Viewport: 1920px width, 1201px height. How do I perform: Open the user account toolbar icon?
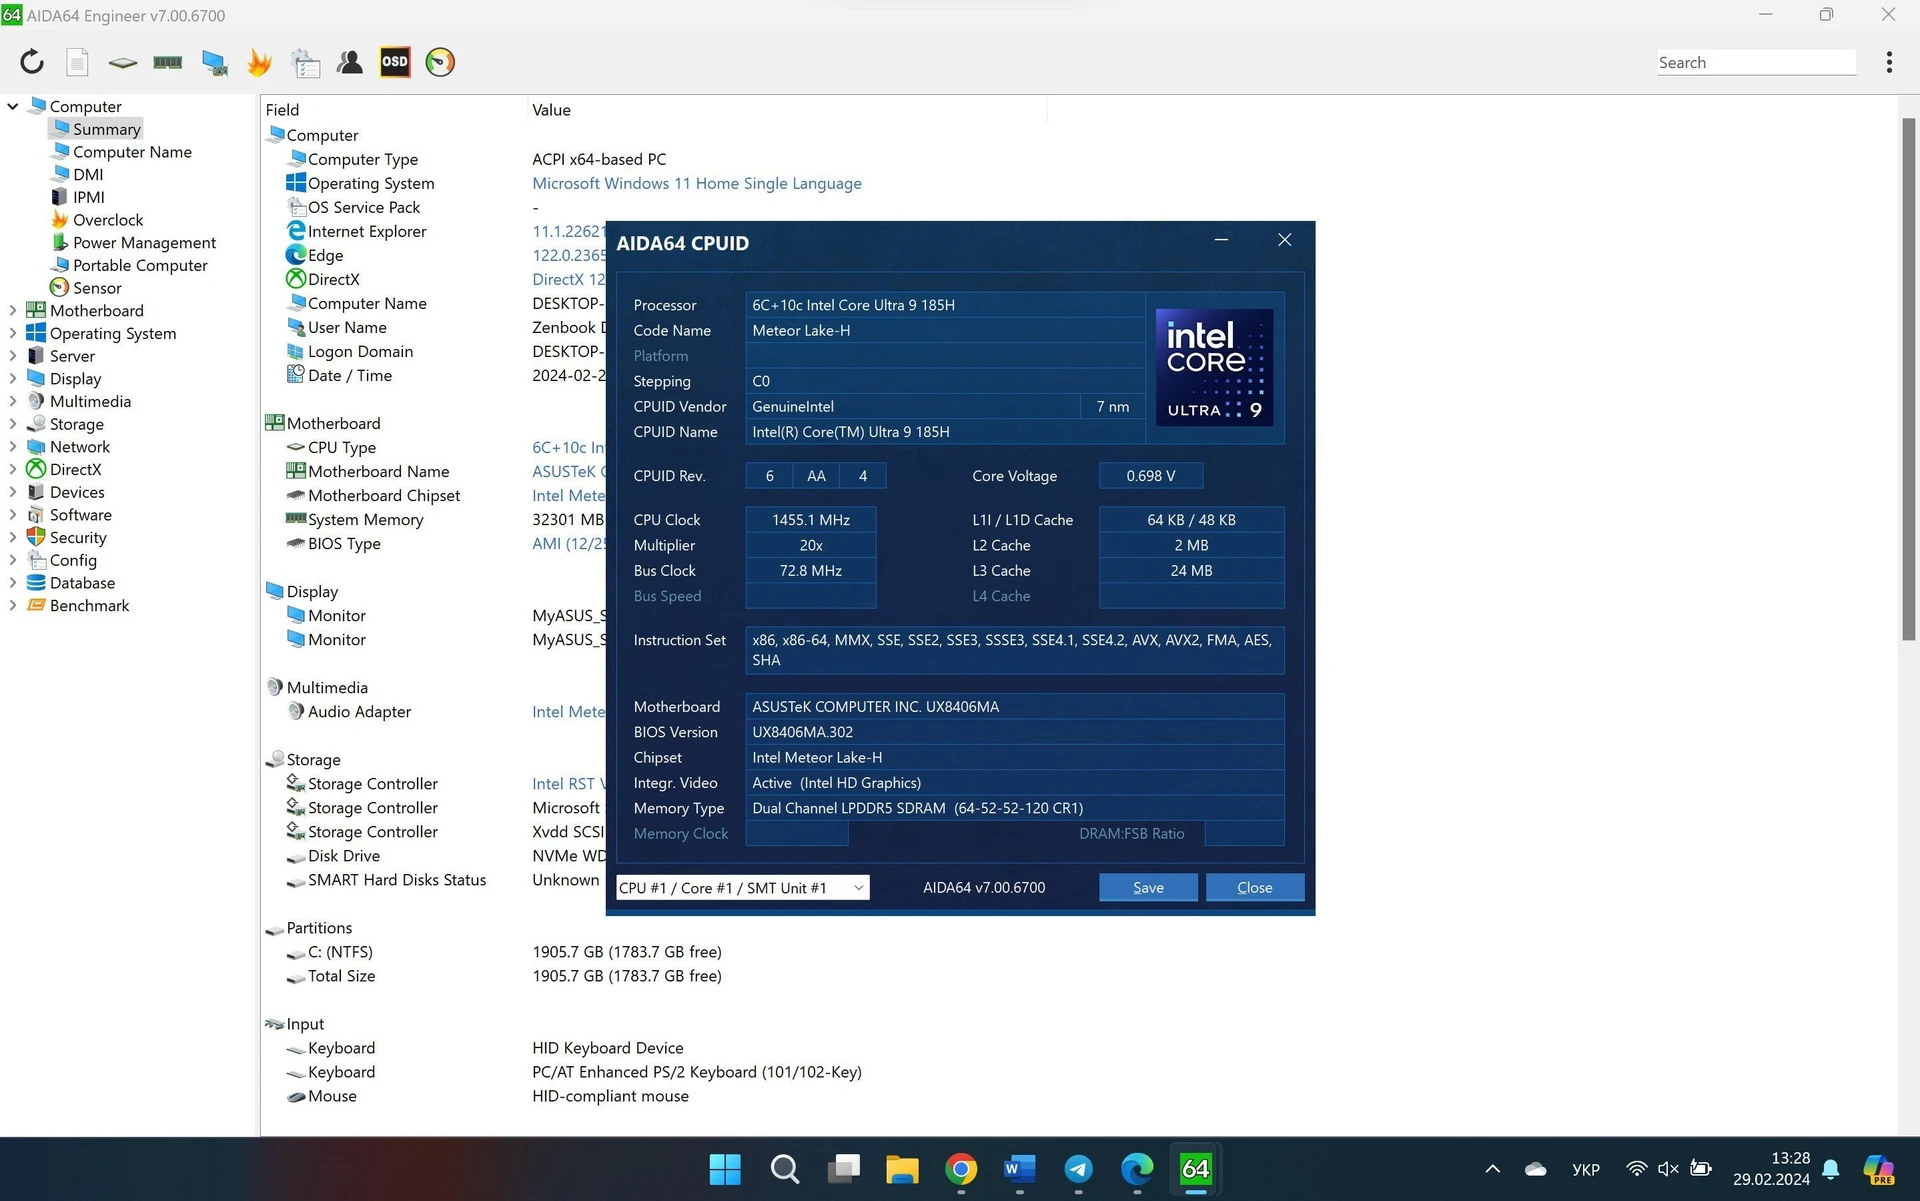click(x=349, y=62)
